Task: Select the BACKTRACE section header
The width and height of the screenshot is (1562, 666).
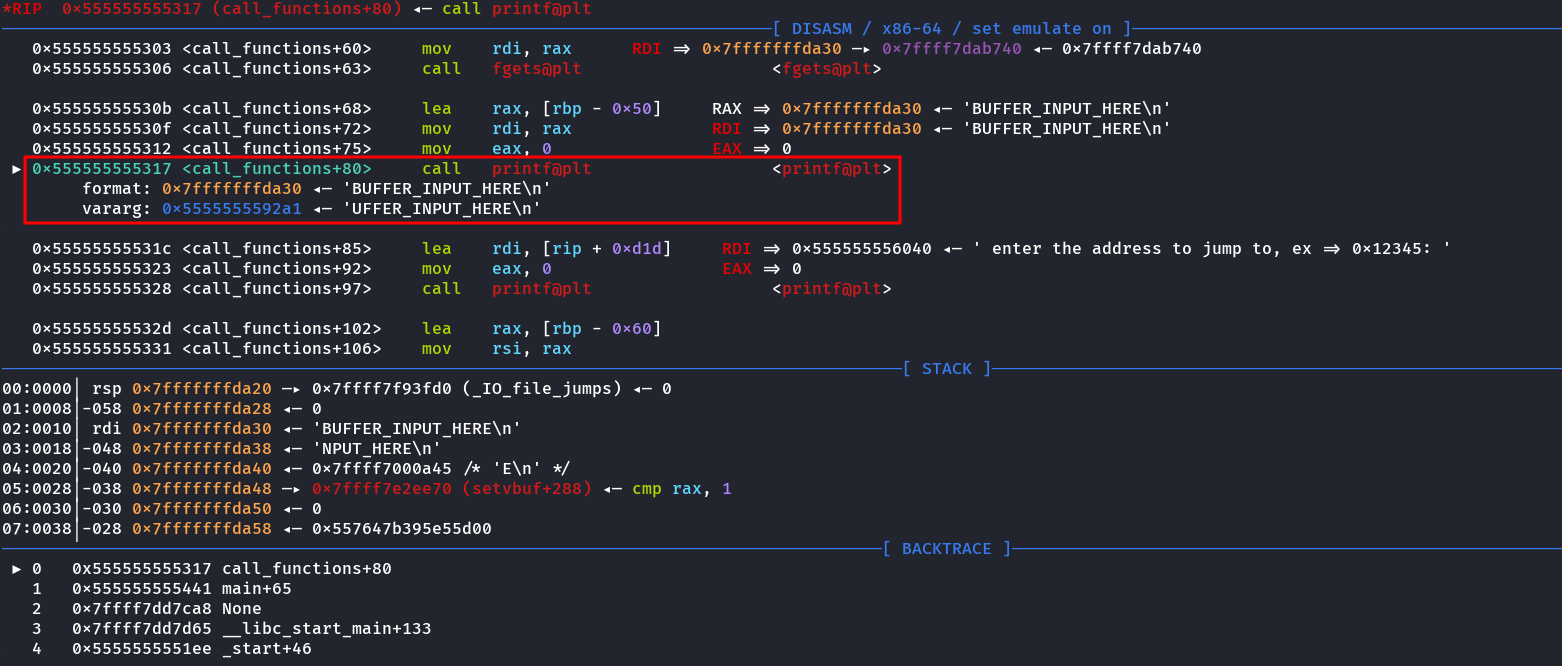Action: [x=946, y=549]
